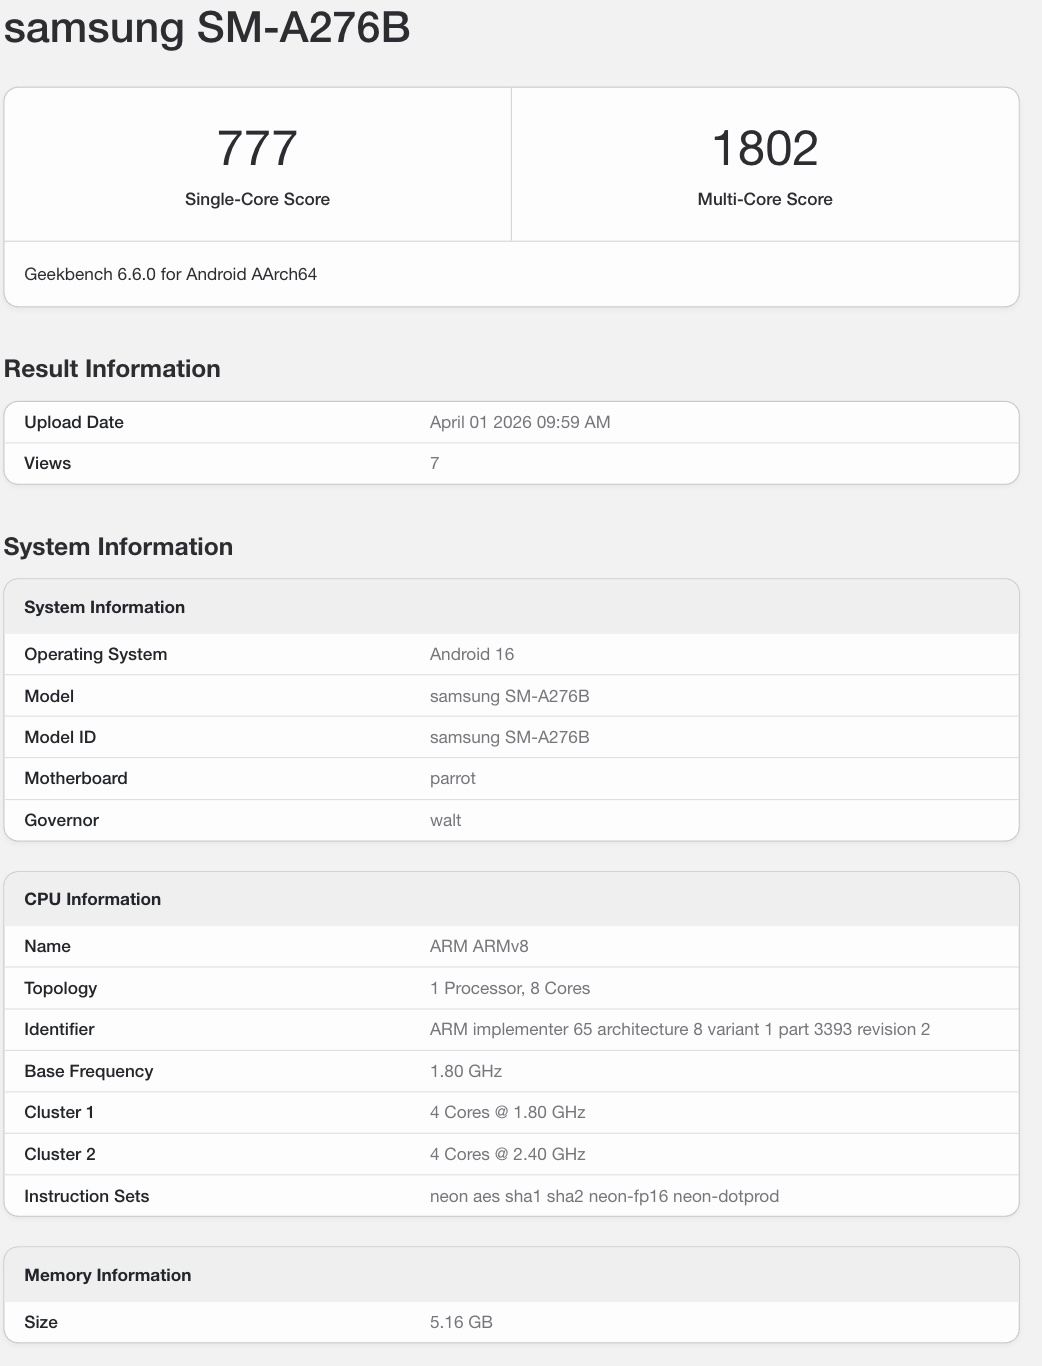Click the Cluster 2 value 4 Cores @ 2.40 GHz

[x=508, y=1154]
